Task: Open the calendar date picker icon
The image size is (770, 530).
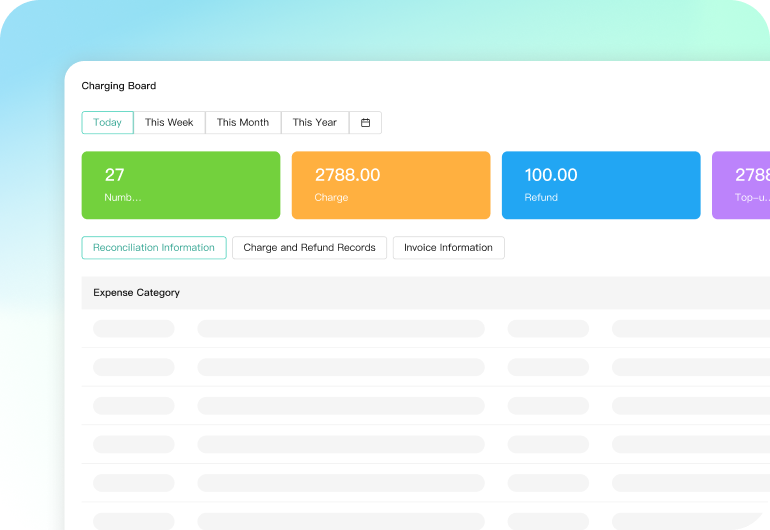Action: pyautogui.click(x=365, y=123)
